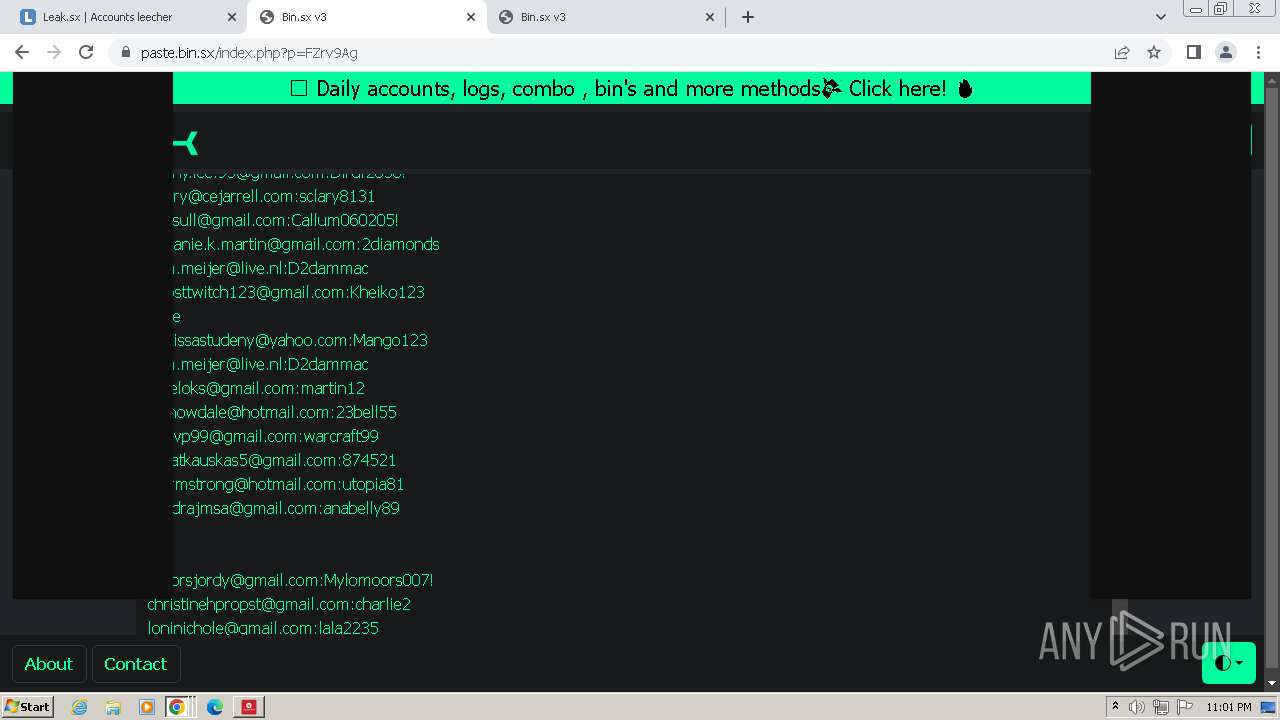Open the Contact page

tap(136, 664)
